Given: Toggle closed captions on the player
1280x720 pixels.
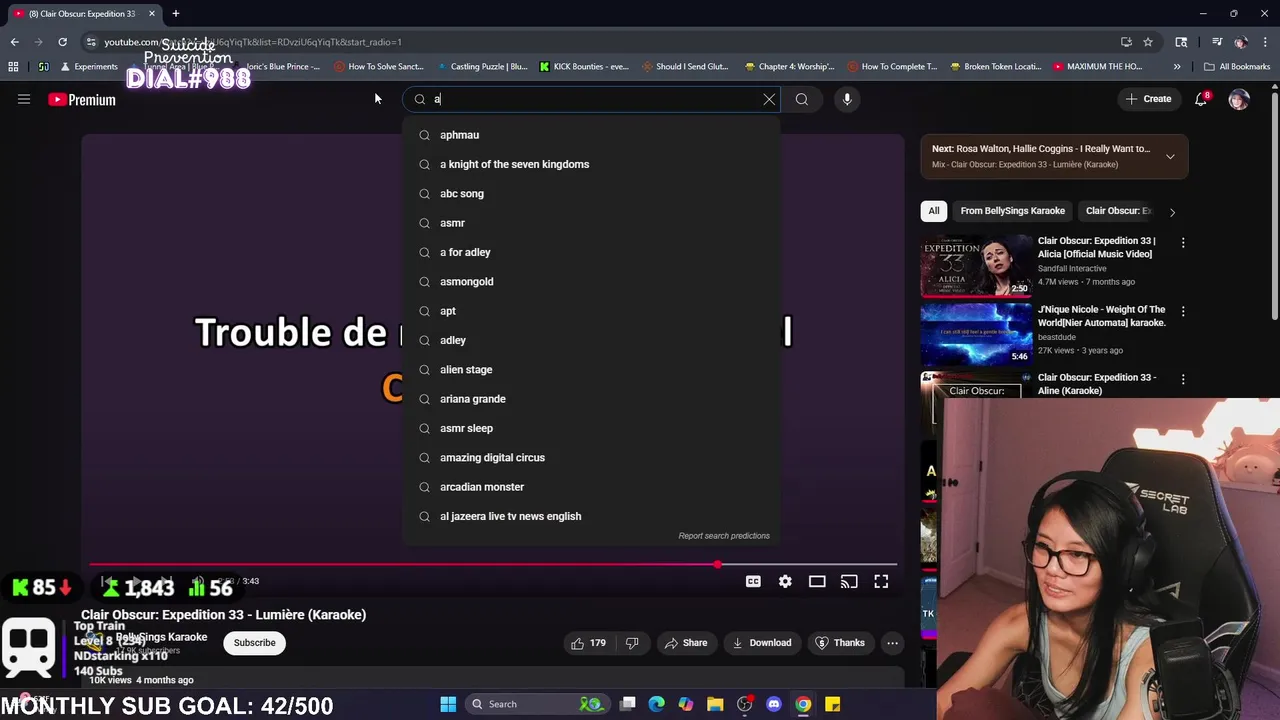Looking at the screenshot, I should click(x=753, y=581).
